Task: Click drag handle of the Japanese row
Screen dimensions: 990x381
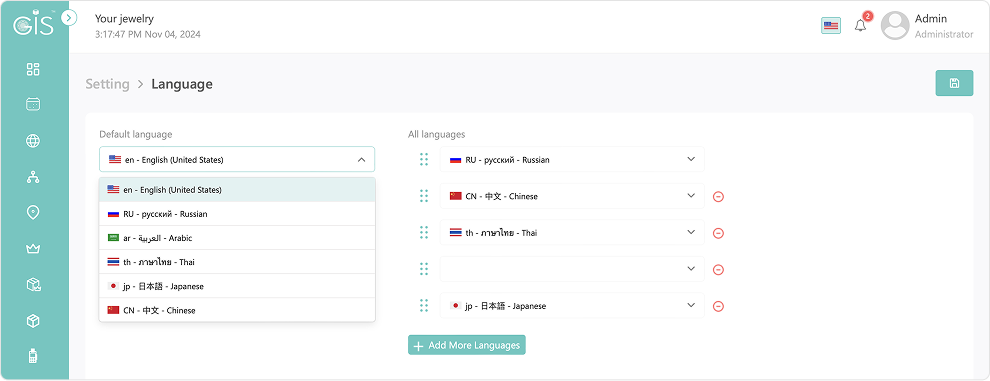Action: (424, 306)
